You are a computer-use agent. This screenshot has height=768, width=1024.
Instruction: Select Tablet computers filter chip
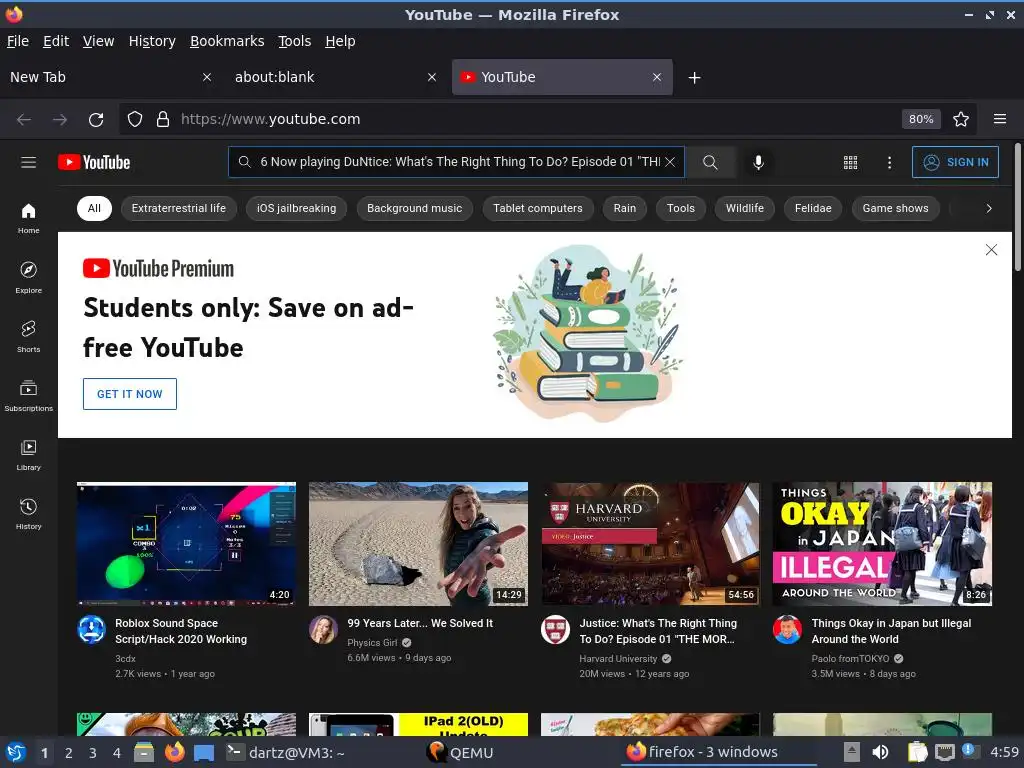(537, 208)
